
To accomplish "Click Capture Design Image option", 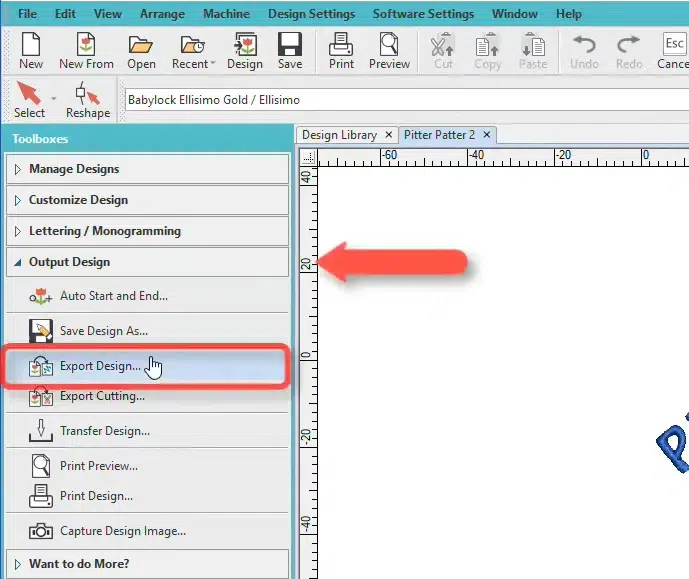I will coord(148,531).
